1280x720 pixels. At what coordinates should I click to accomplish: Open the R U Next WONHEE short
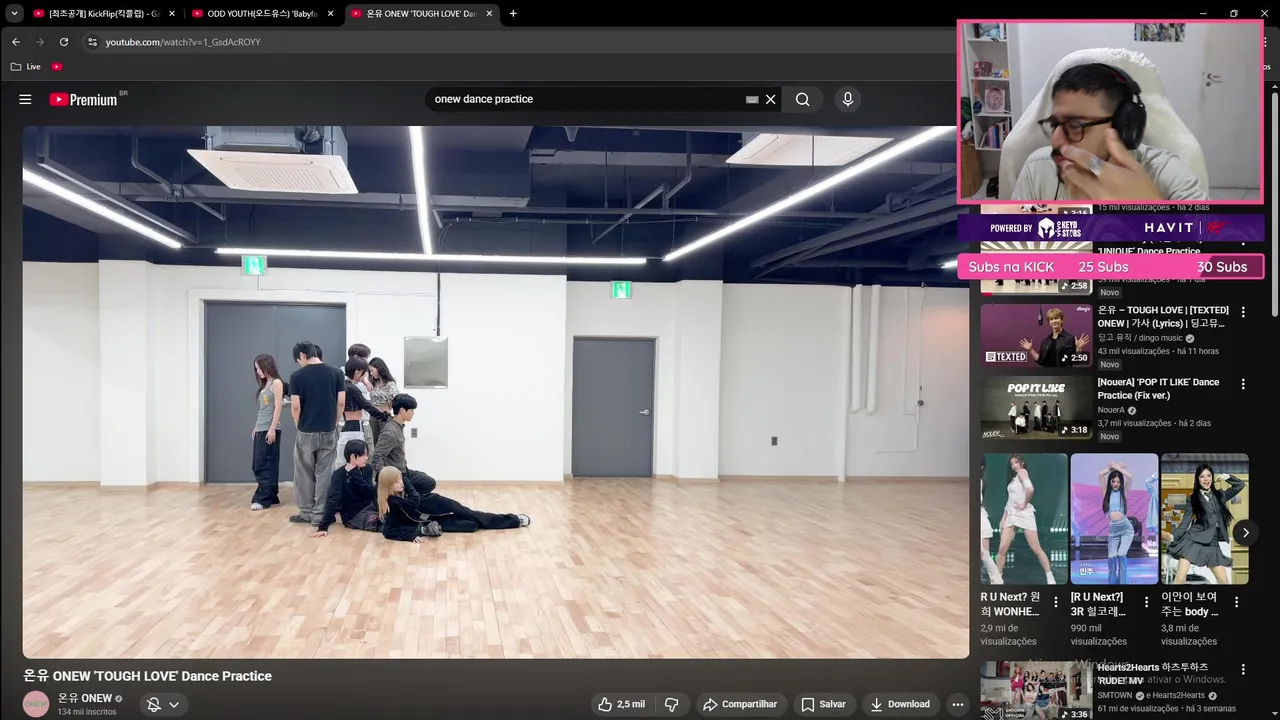(1024, 519)
